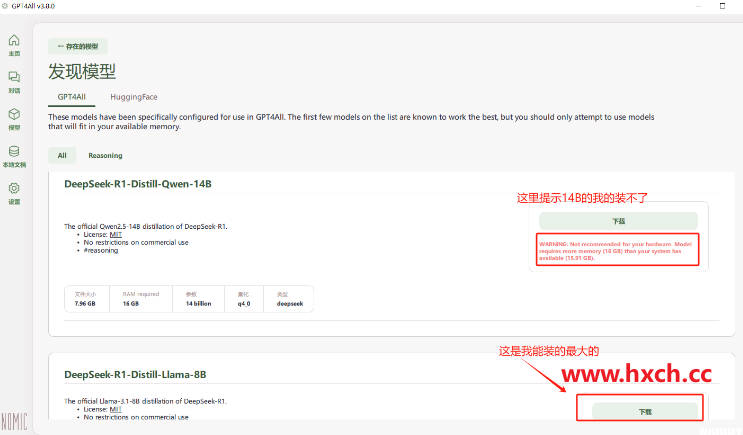The width and height of the screenshot is (743, 435).
Task: Click 'The official Llama-3.1-8B distillation' description
Action: coord(145,401)
